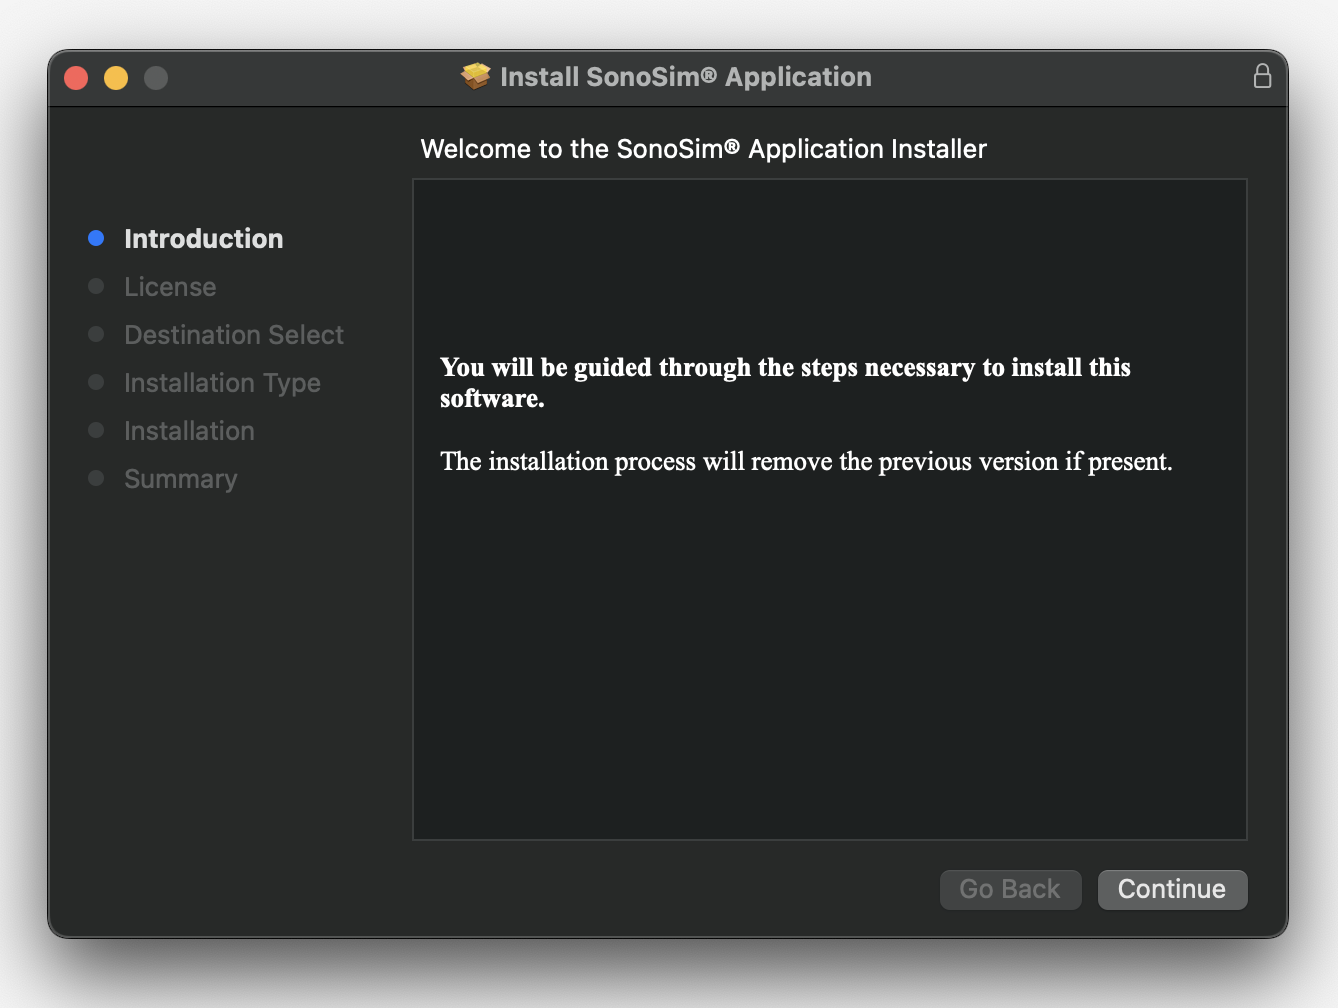Click the blue Introduction step bullet

[96, 238]
